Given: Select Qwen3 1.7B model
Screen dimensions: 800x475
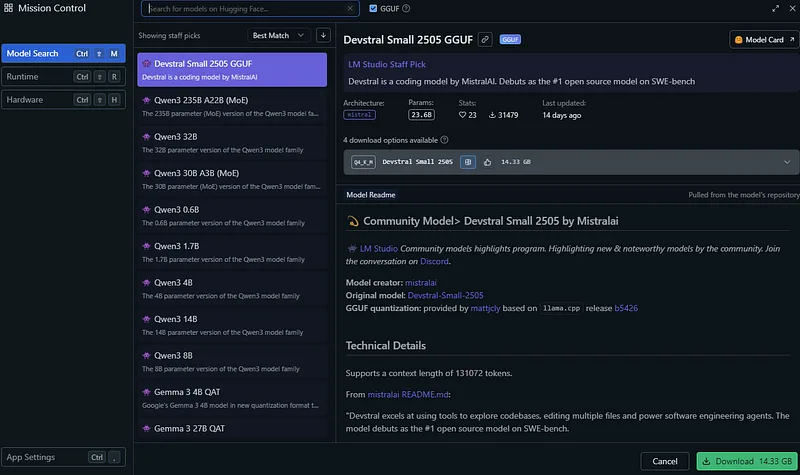Looking at the screenshot, I should tap(232, 252).
